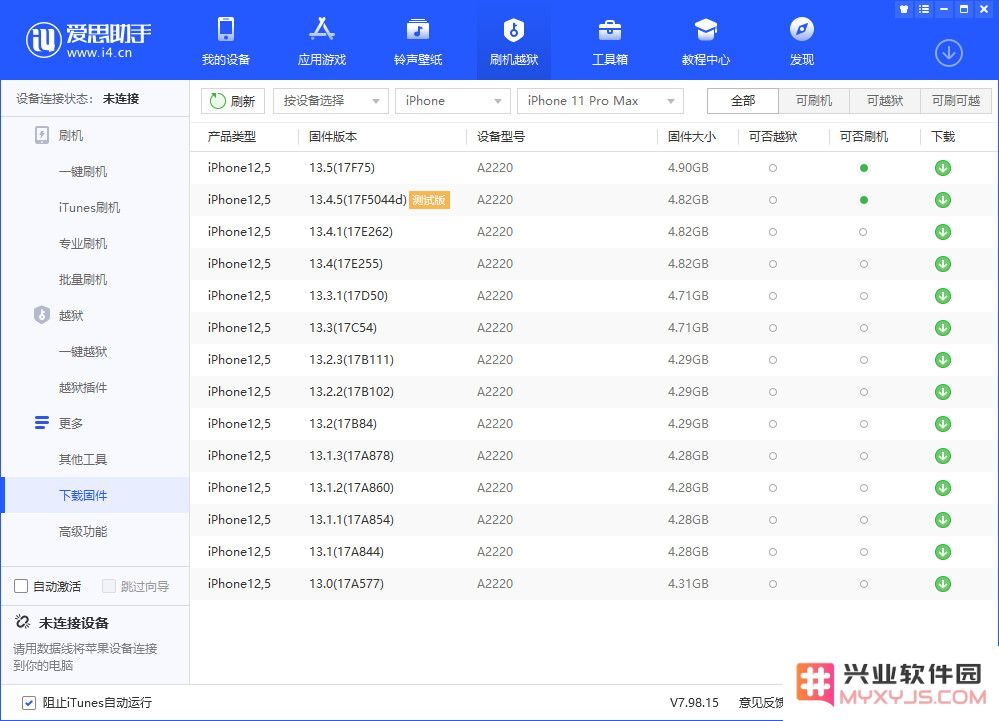999x721 pixels.
Task: Open the iPhone device type dropdown
Action: point(452,101)
